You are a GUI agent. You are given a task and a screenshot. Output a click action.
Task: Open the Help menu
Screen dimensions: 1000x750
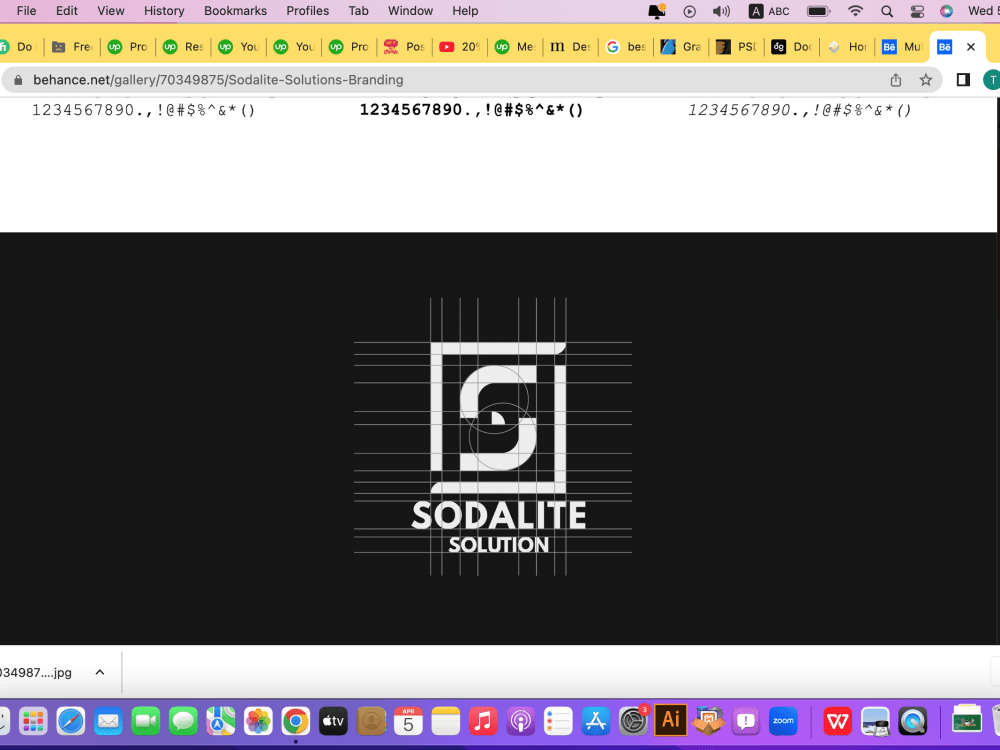(x=466, y=11)
